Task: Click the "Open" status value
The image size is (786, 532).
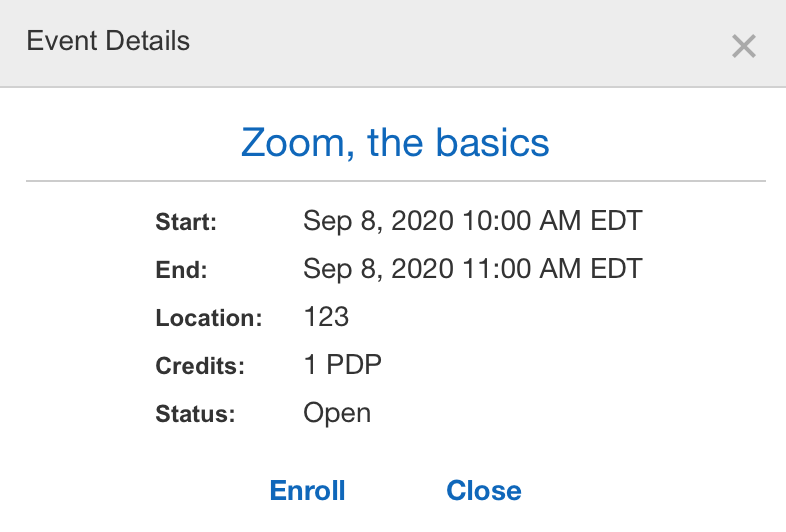Action: [337, 413]
